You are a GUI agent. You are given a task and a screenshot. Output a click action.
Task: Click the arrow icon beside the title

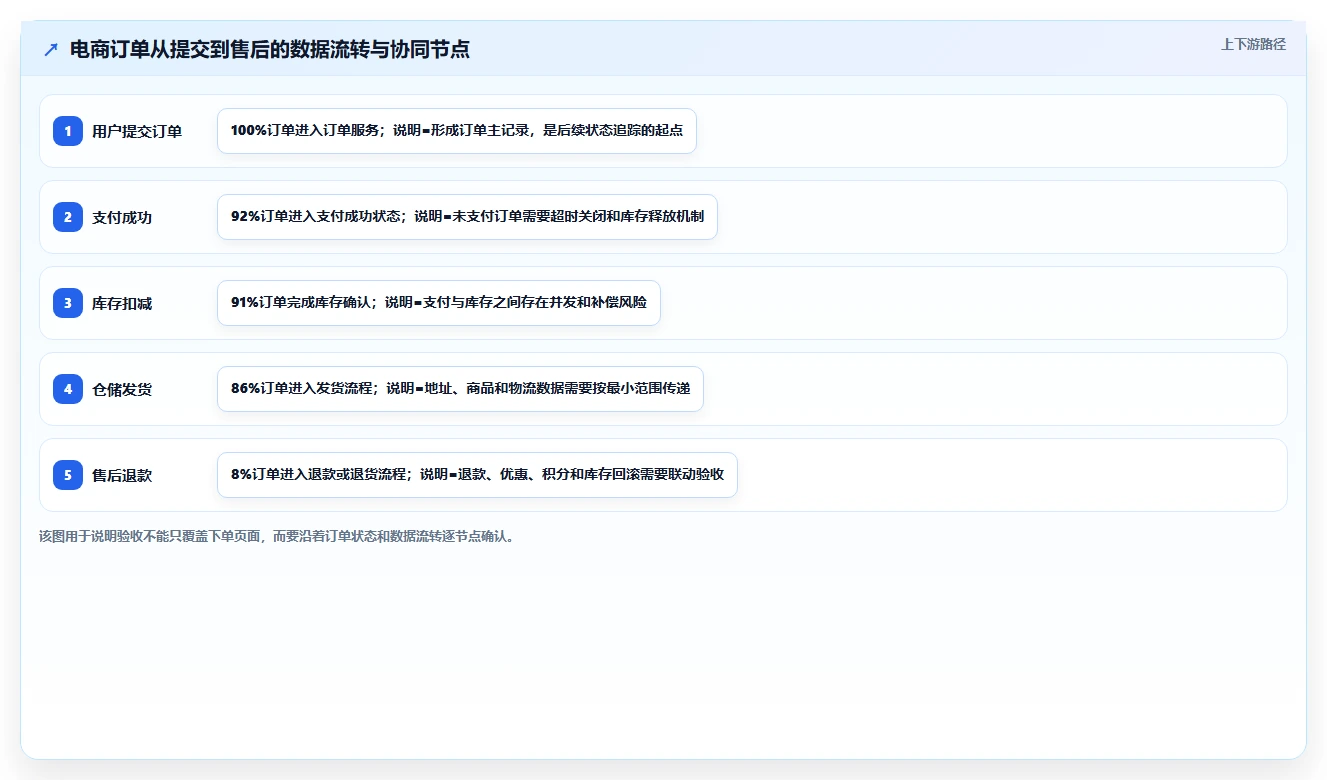[x=51, y=49]
